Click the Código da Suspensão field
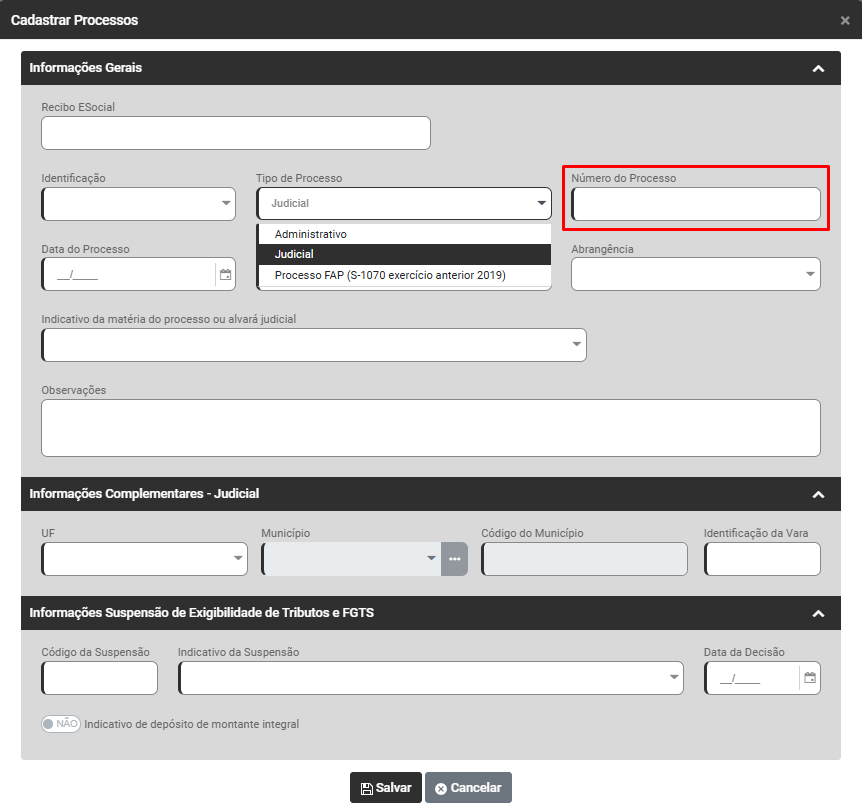The width and height of the screenshot is (862, 811). click(x=100, y=678)
